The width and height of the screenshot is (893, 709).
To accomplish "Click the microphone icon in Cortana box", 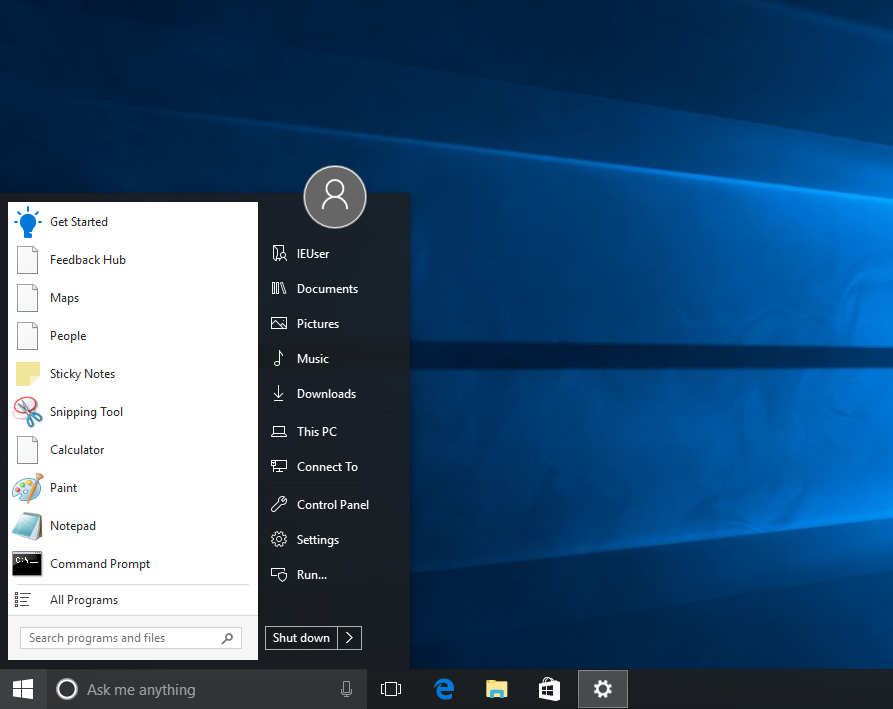I will click(x=346, y=689).
